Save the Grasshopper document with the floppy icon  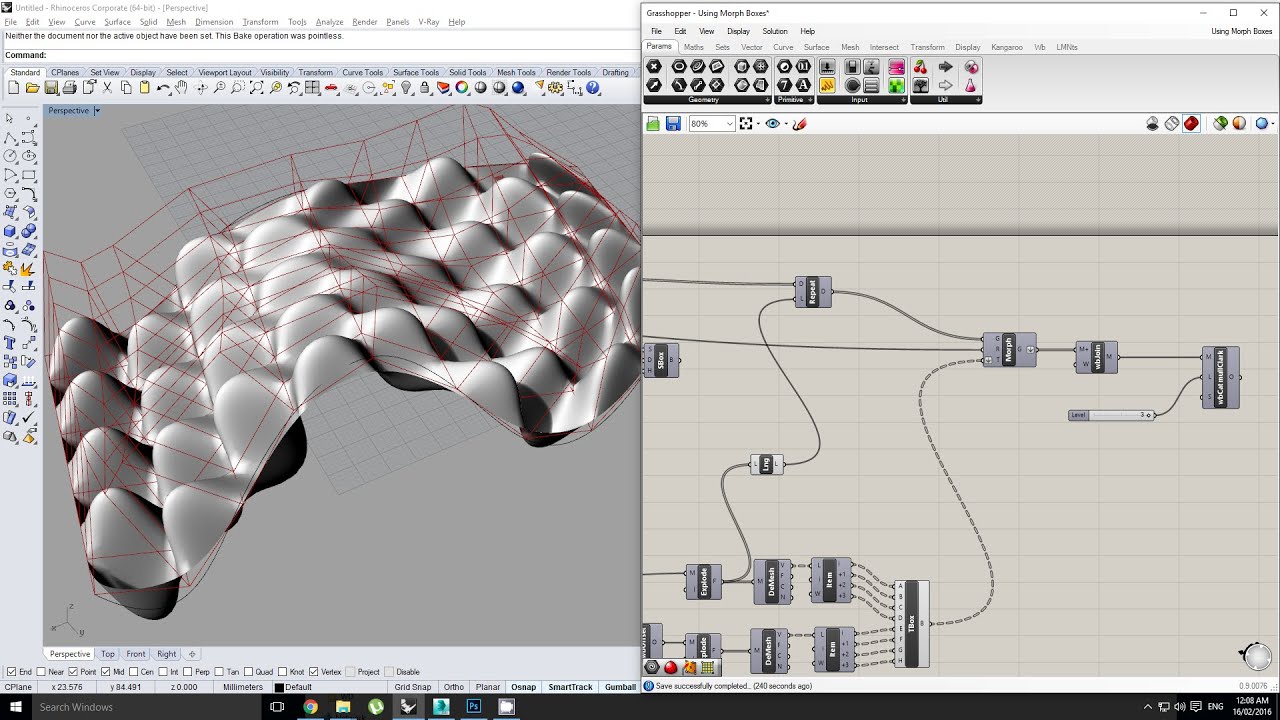(x=673, y=124)
